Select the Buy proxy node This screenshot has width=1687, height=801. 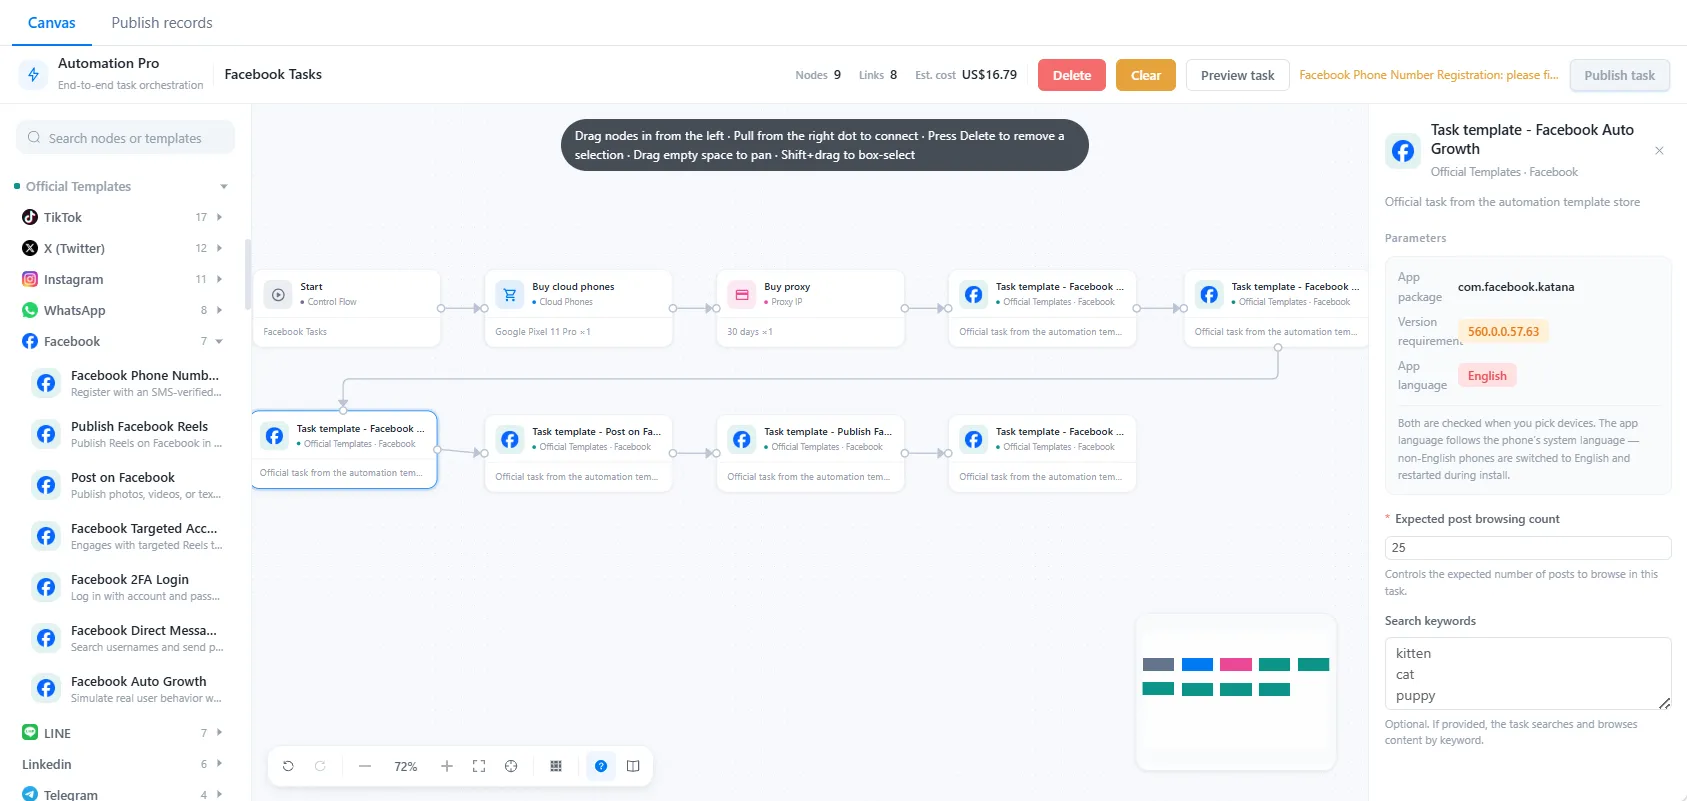(x=811, y=308)
